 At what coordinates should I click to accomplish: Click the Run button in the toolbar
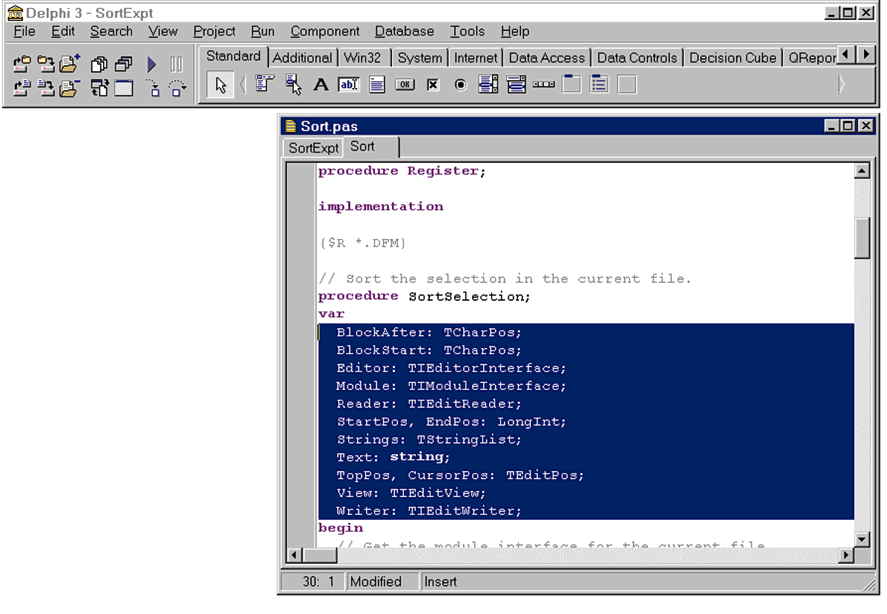pyautogui.click(x=152, y=64)
